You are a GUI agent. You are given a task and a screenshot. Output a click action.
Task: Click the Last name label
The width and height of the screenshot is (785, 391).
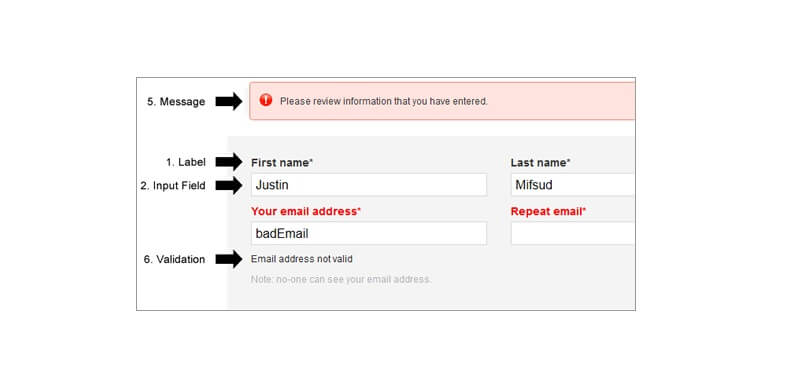(x=540, y=163)
